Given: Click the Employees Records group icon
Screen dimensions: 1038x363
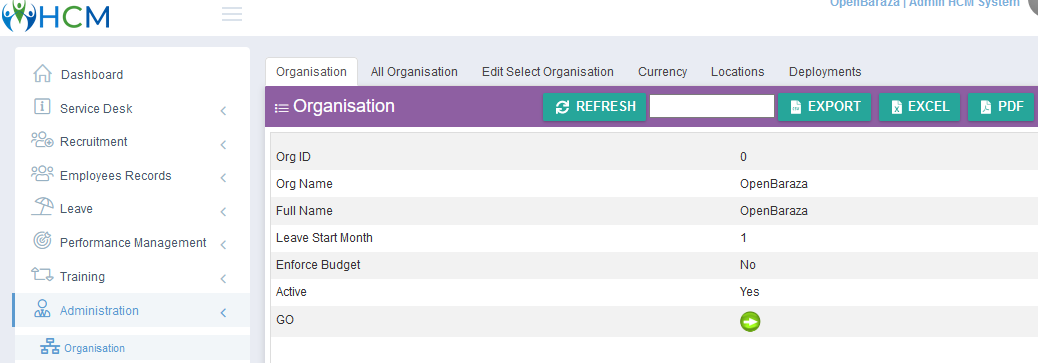Looking at the screenshot, I should click(x=42, y=174).
